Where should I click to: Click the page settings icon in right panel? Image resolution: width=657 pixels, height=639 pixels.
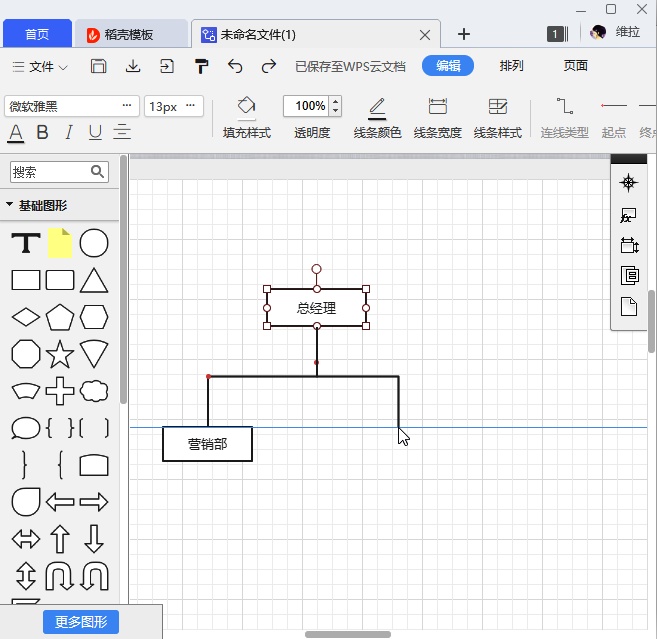point(629,307)
